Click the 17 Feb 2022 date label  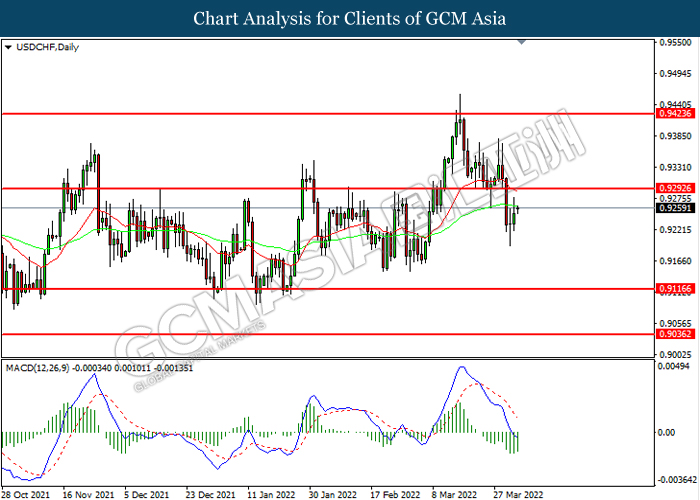click(x=395, y=494)
